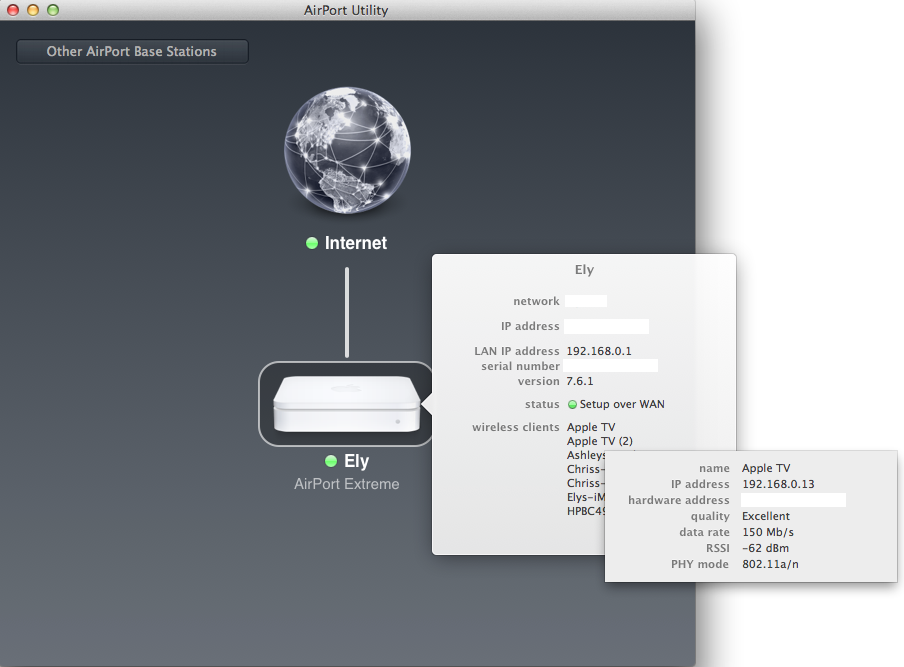Click the green Setup over WAN status indicator
The height and width of the screenshot is (667, 904).
(572, 405)
